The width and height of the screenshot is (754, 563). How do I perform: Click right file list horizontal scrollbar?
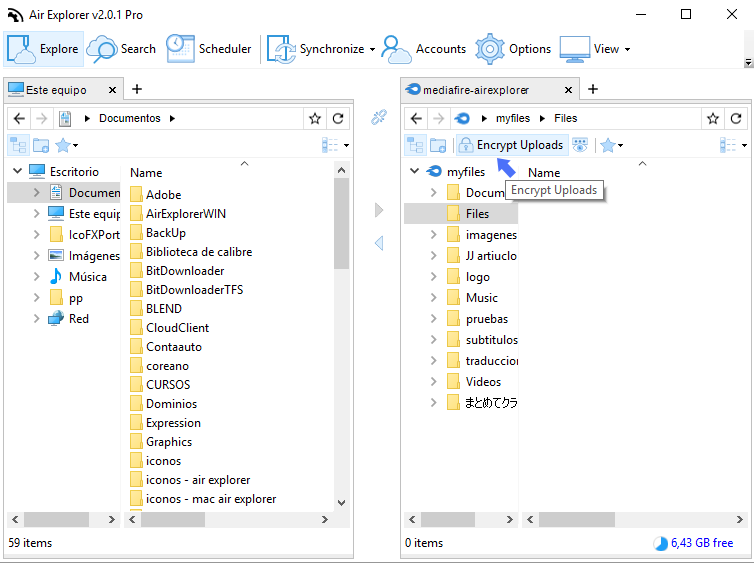point(577,519)
